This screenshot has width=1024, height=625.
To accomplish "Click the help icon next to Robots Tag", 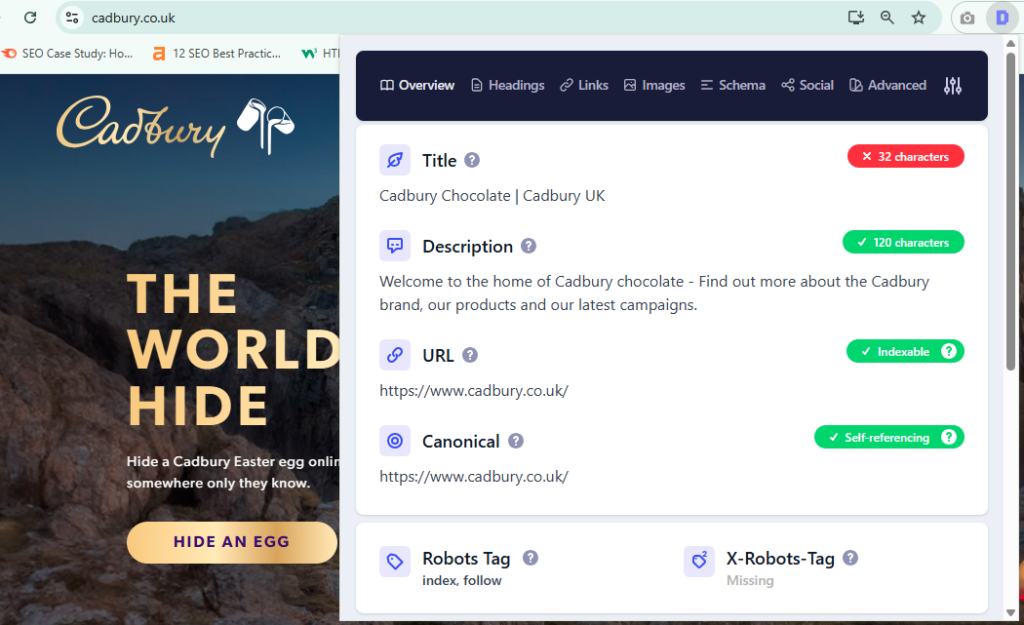I will (x=530, y=558).
